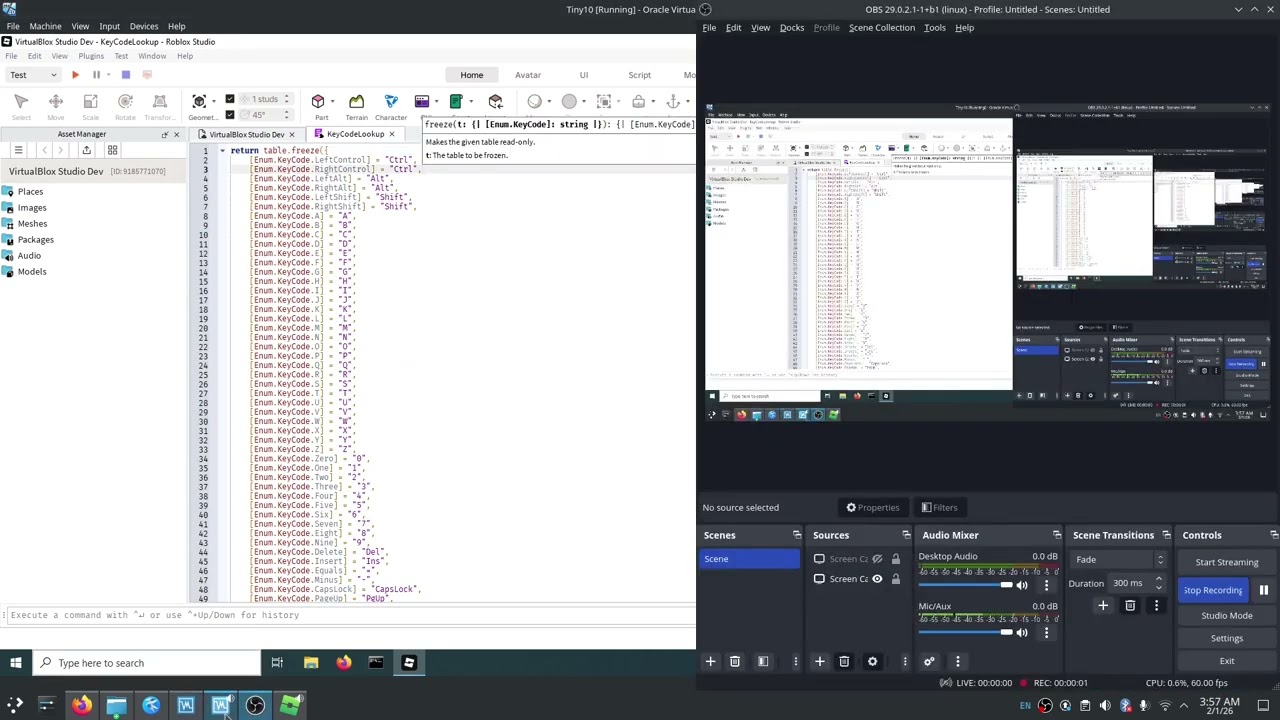Open scene filters icon in Scenes dock
Screen dimensions: 1280x720
(x=763, y=661)
